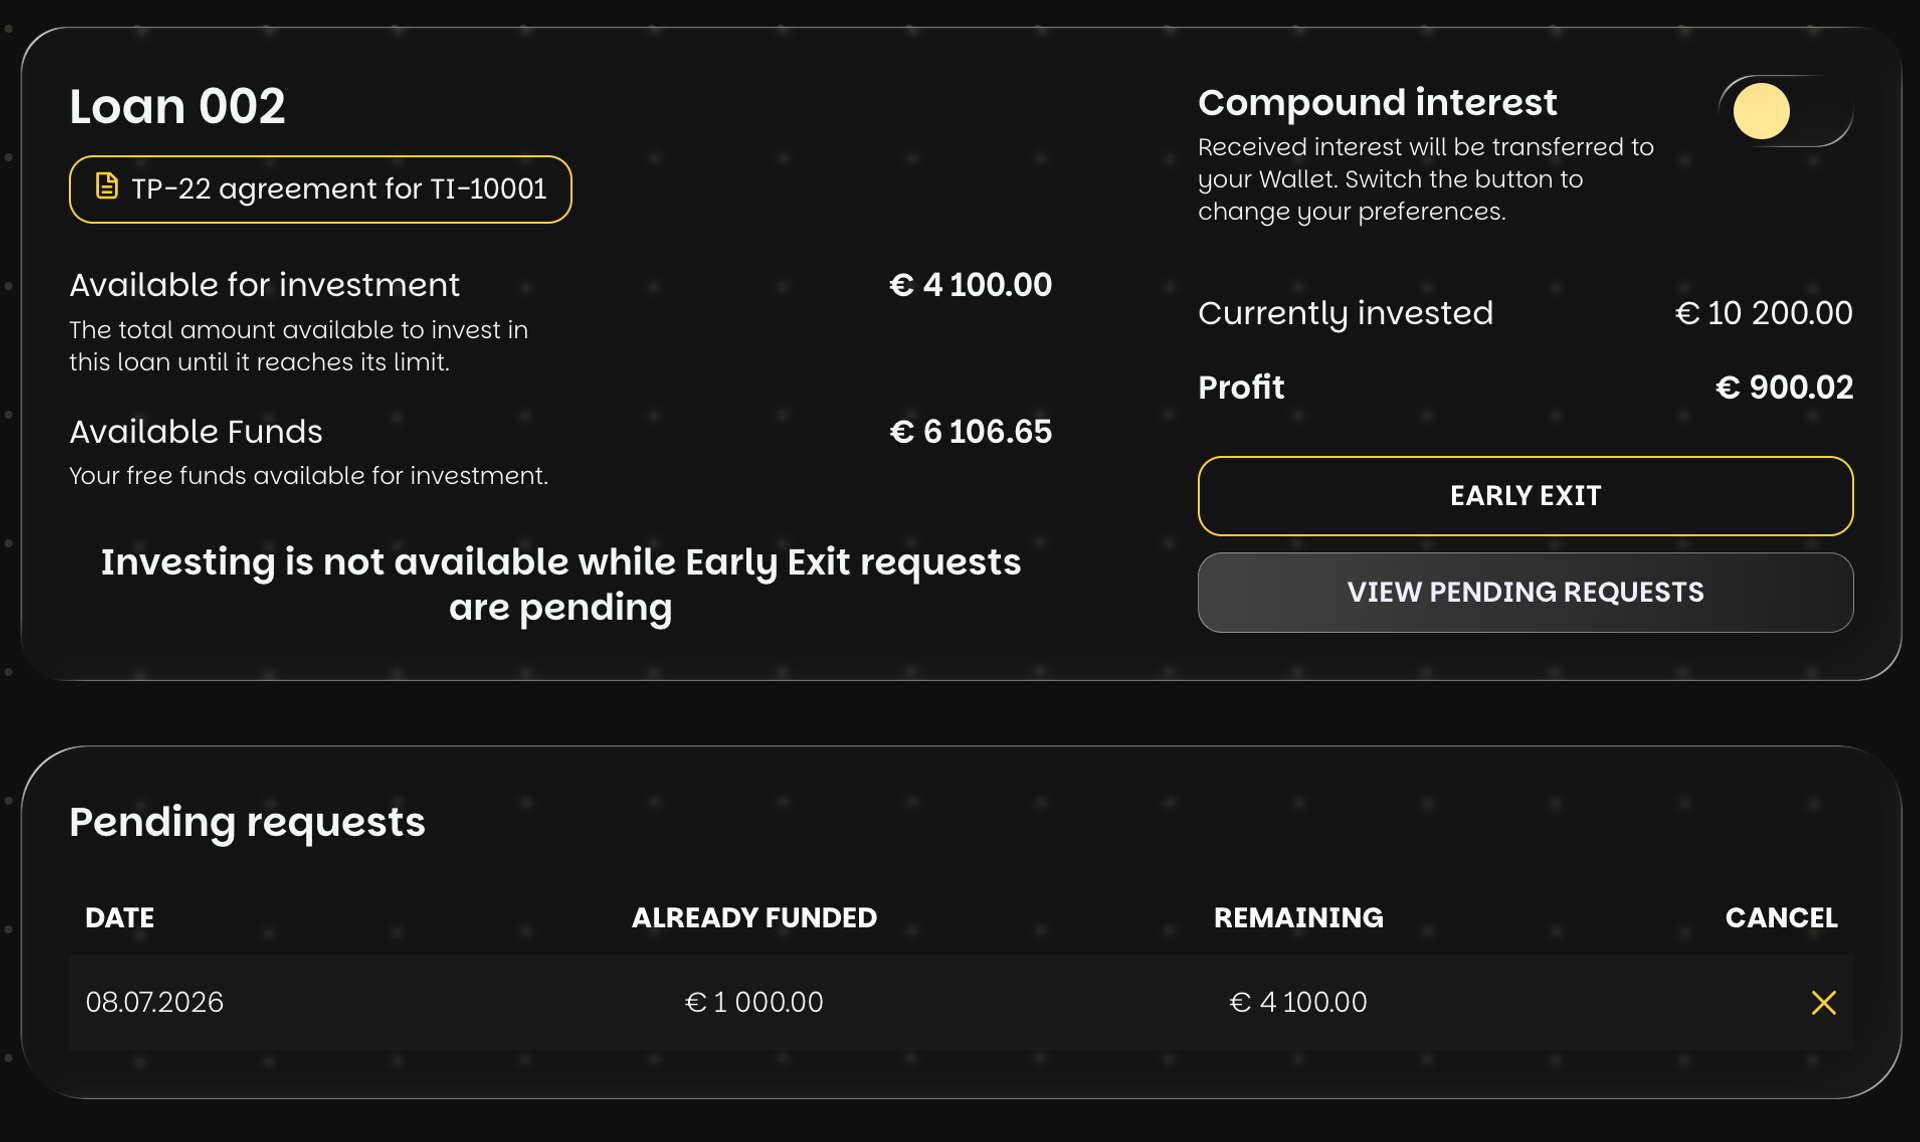Toggle the Compound interest switch
This screenshot has width=1920, height=1142.
(1785, 111)
